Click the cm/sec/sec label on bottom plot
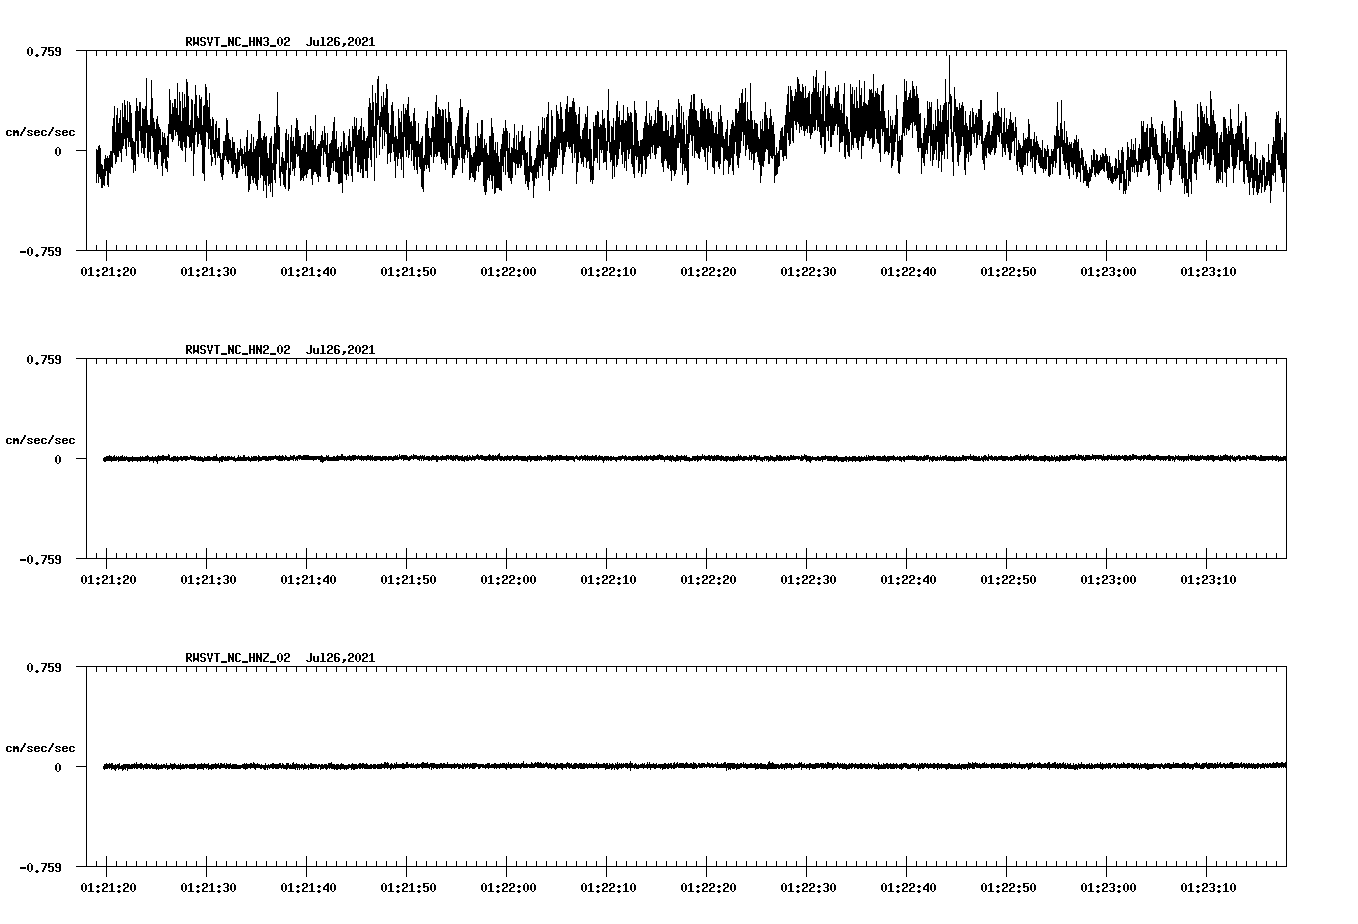This screenshot has width=1358, height=924. [41, 747]
